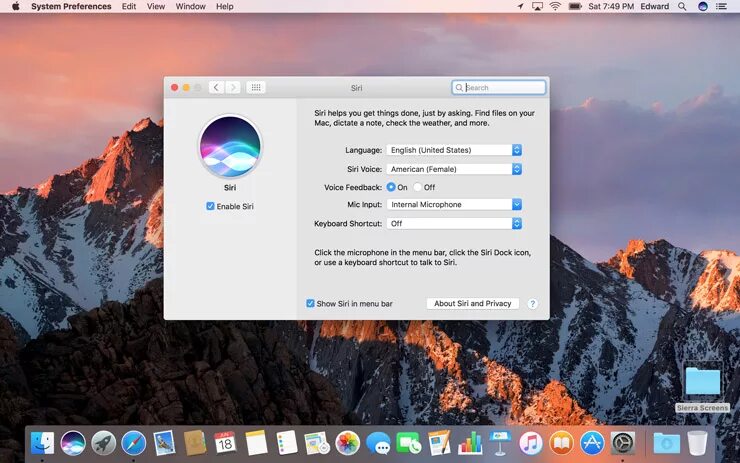This screenshot has width=740, height=463.
Task: Click the large Siri orb in preferences
Action: 230,146
